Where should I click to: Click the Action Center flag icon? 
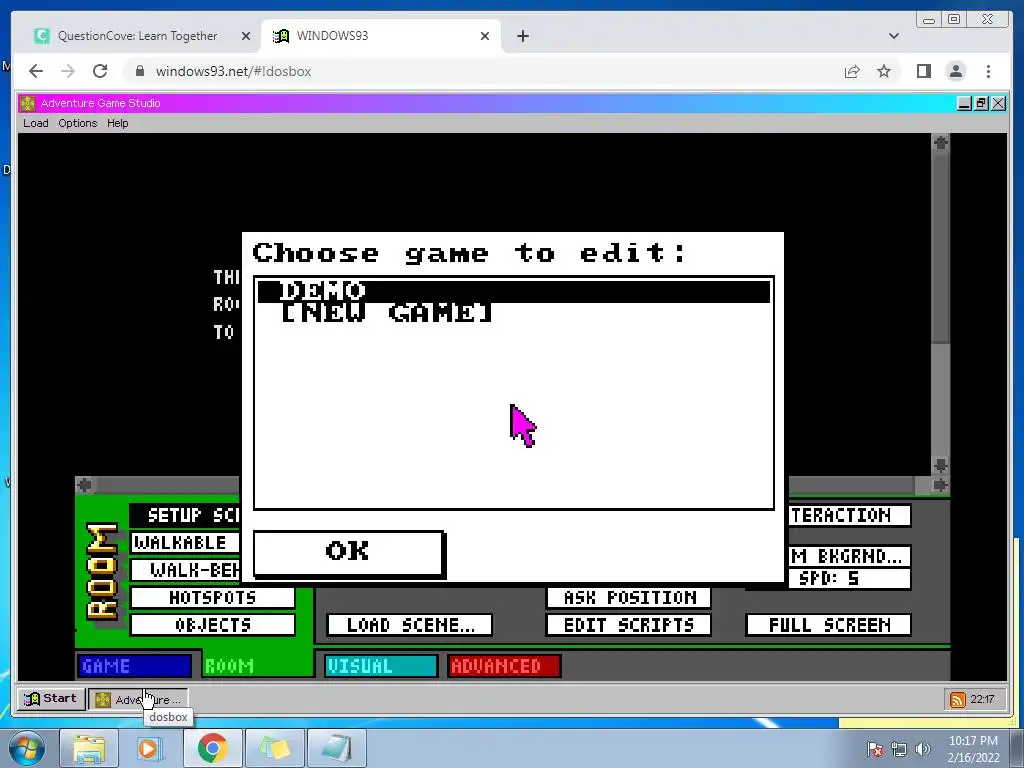coord(875,749)
